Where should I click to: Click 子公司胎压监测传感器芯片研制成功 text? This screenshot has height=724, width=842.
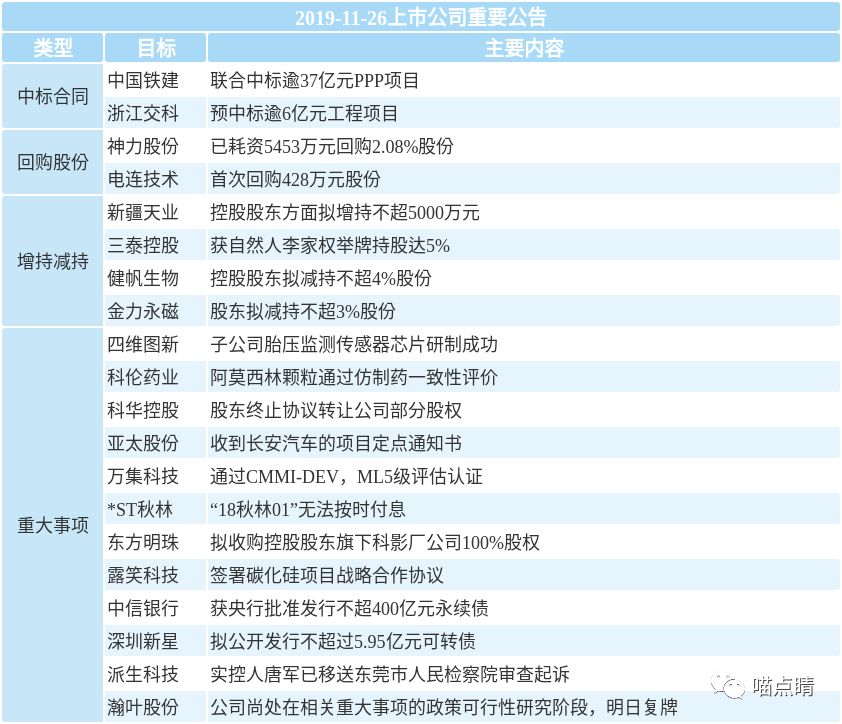click(x=354, y=344)
